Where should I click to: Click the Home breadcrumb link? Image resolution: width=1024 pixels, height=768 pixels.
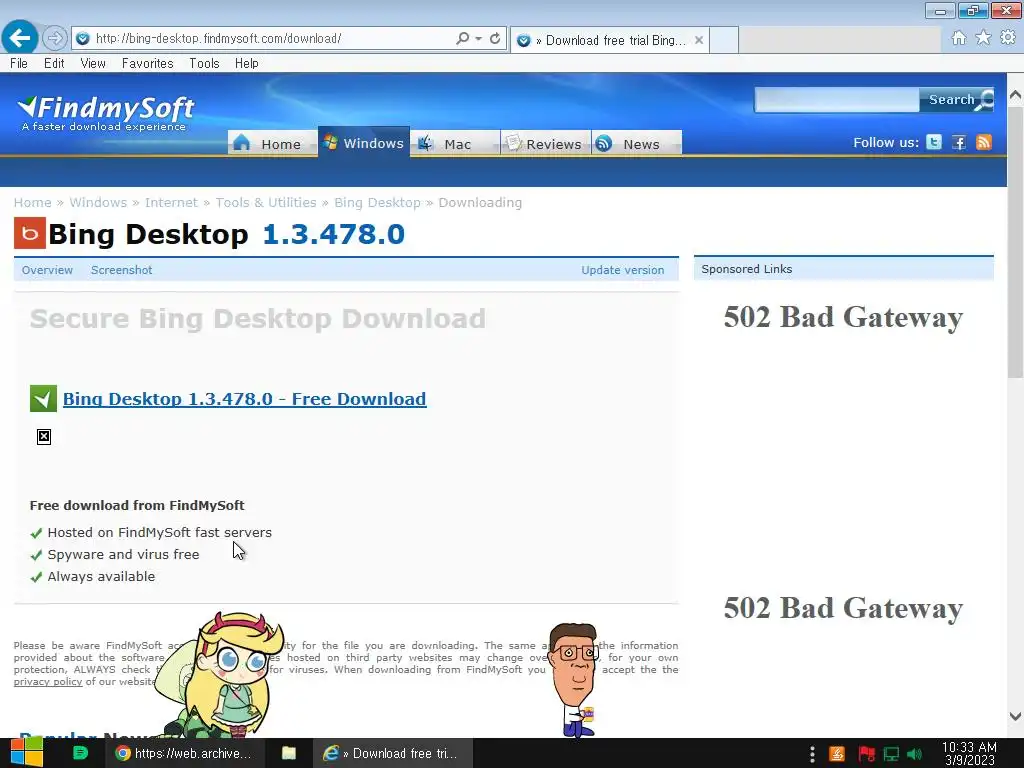pyautogui.click(x=33, y=202)
